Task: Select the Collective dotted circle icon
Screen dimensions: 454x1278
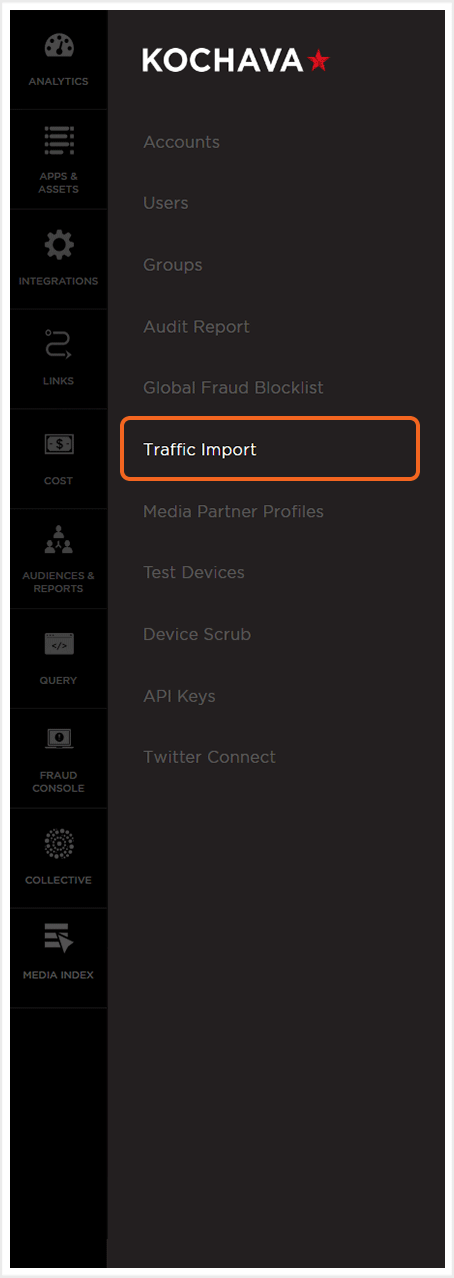Action: (x=58, y=844)
